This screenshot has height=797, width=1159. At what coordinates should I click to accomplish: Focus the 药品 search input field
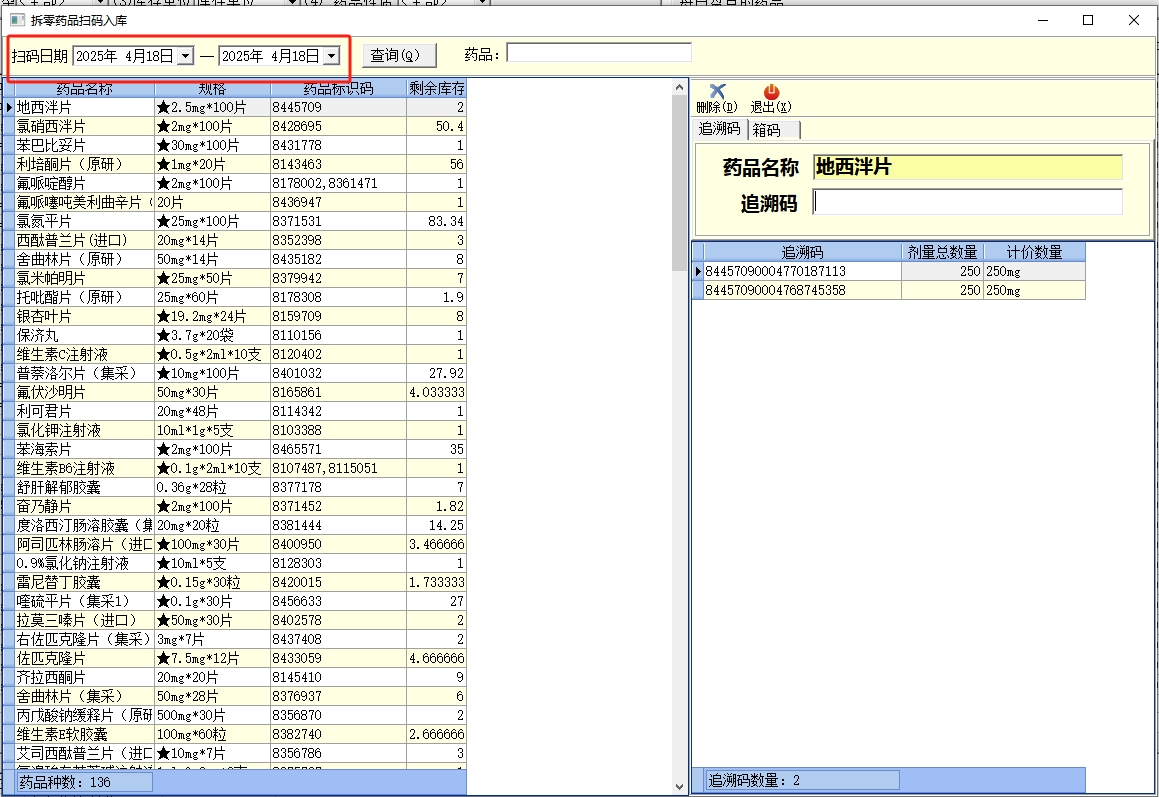[x=599, y=52]
